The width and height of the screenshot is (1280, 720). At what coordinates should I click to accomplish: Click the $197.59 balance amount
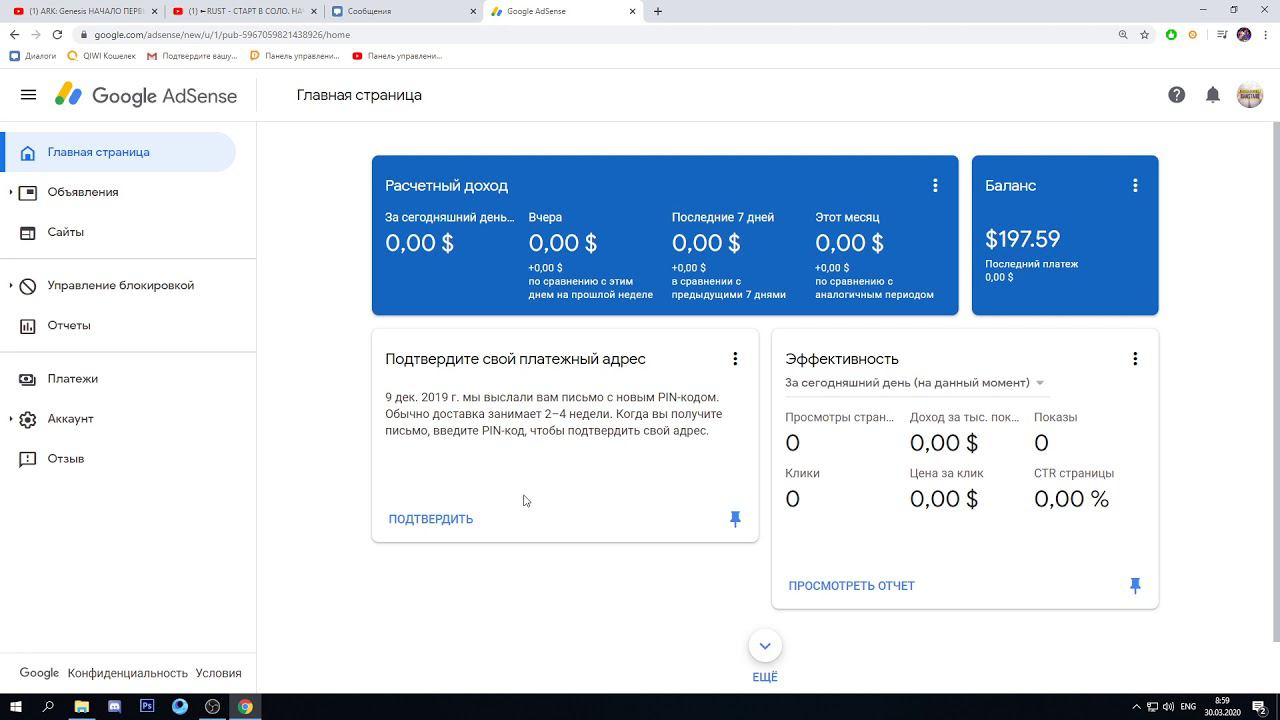[x=1022, y=239]
